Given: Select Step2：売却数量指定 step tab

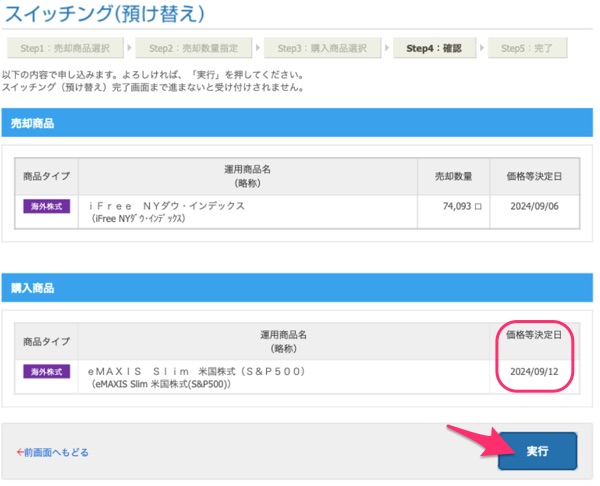Looking at the screenshot, I should (x=194, y=48).
